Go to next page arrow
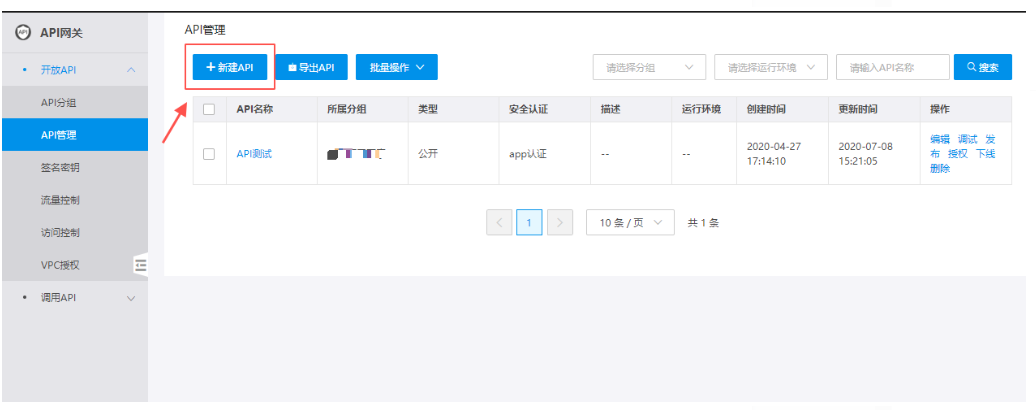The image size is (1036, 410). click(560, 223)
